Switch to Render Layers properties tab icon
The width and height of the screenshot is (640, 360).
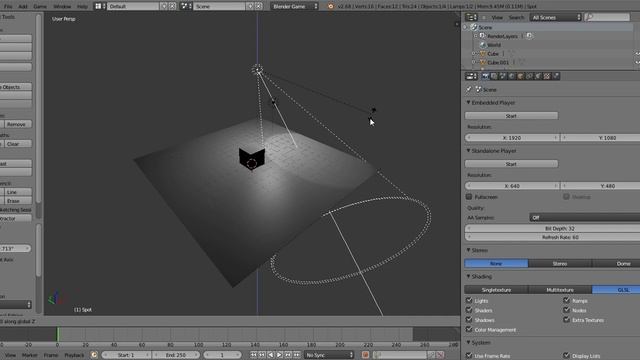pos(494,76)
